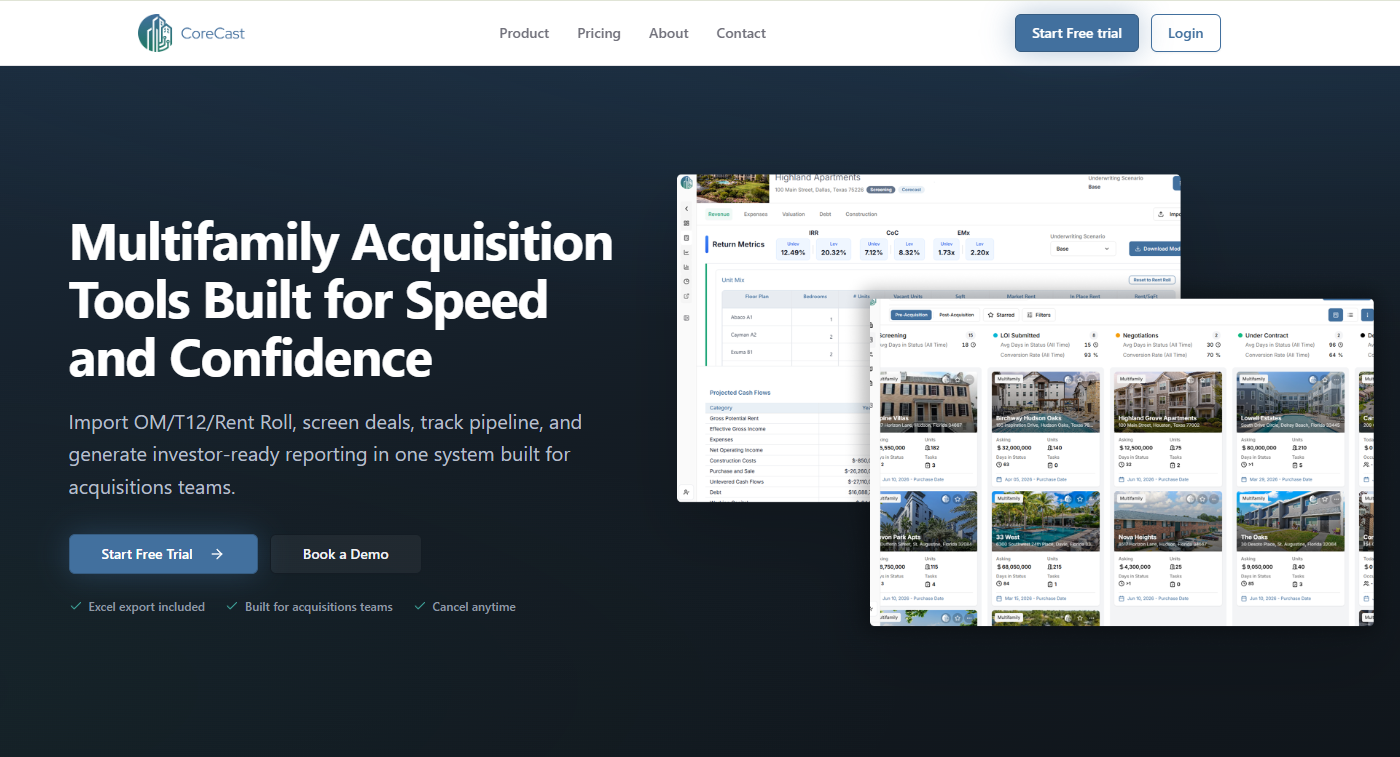Select the Revenue tab in underwriting screenshot
The image size is (1400, 757).
click(x=719, y=214)
